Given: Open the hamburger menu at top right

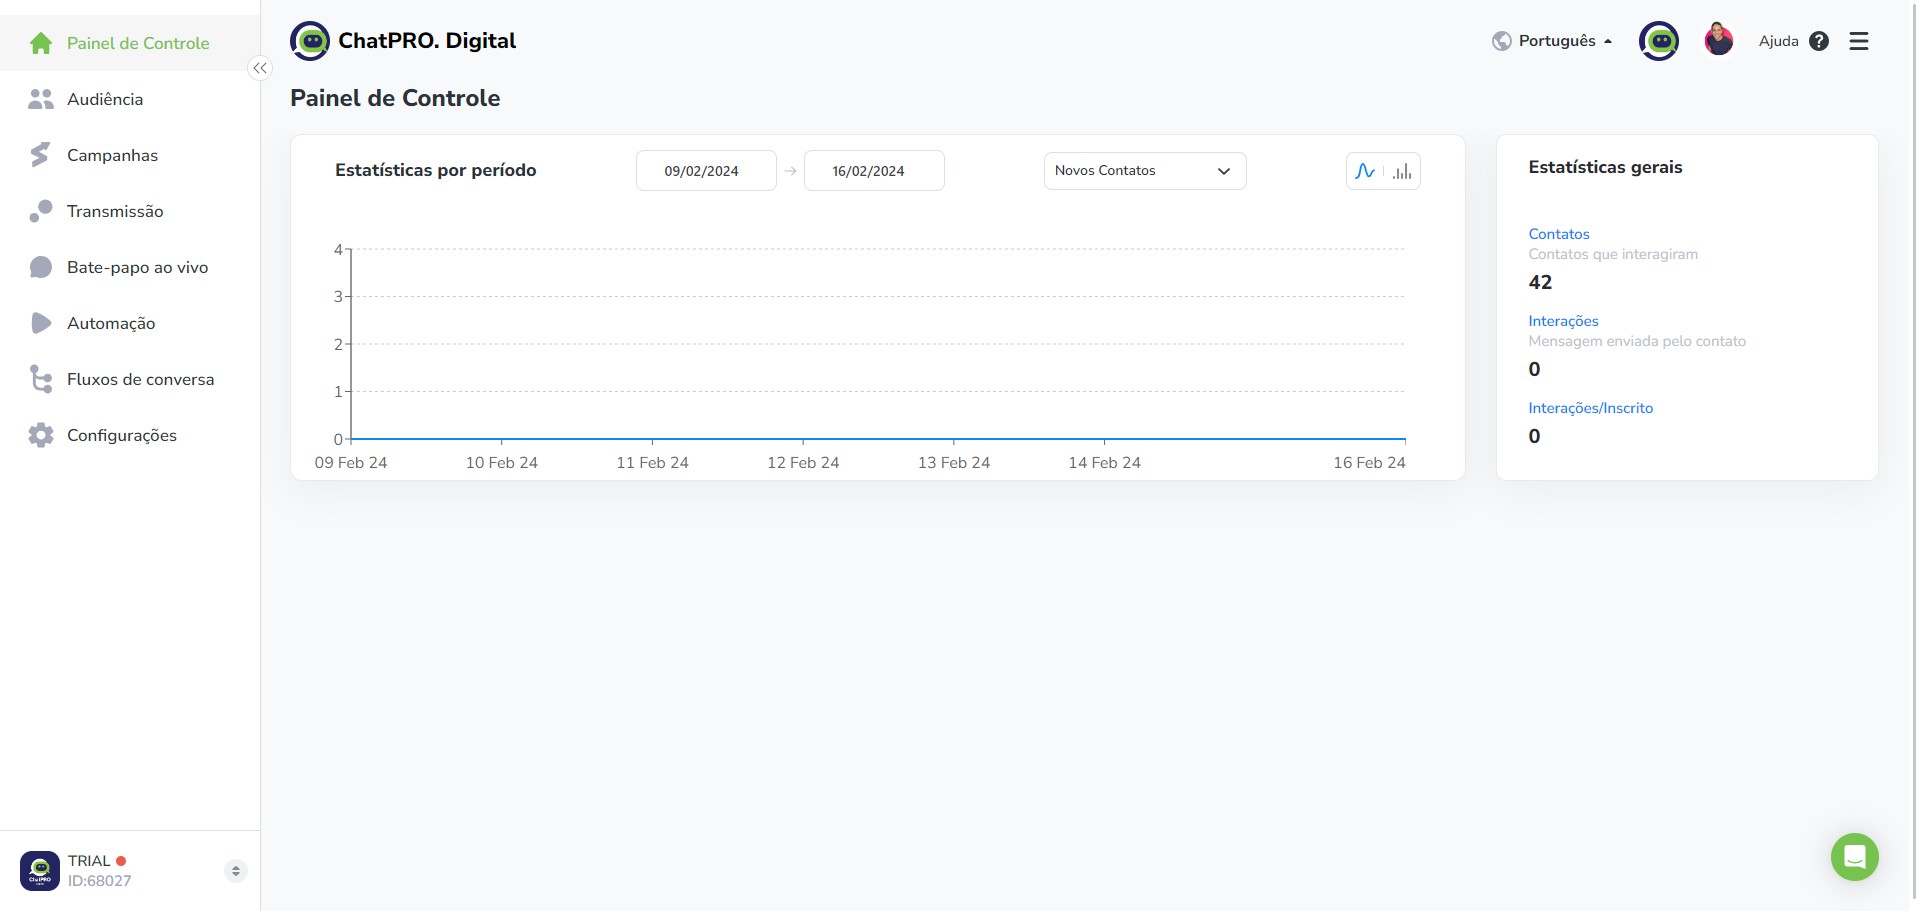Looking at the screenshot, I should (1859, 41).
